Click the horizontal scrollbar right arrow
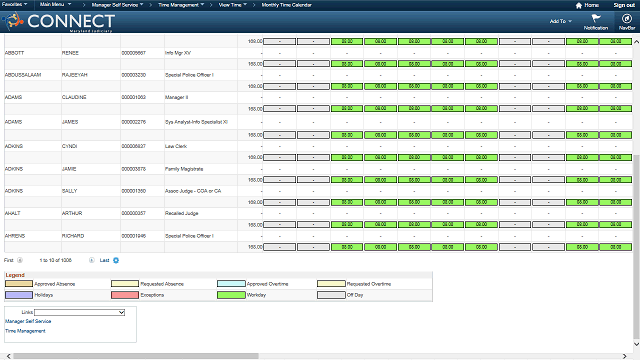Viewport: 640px width, 360px height. [624, 356]
